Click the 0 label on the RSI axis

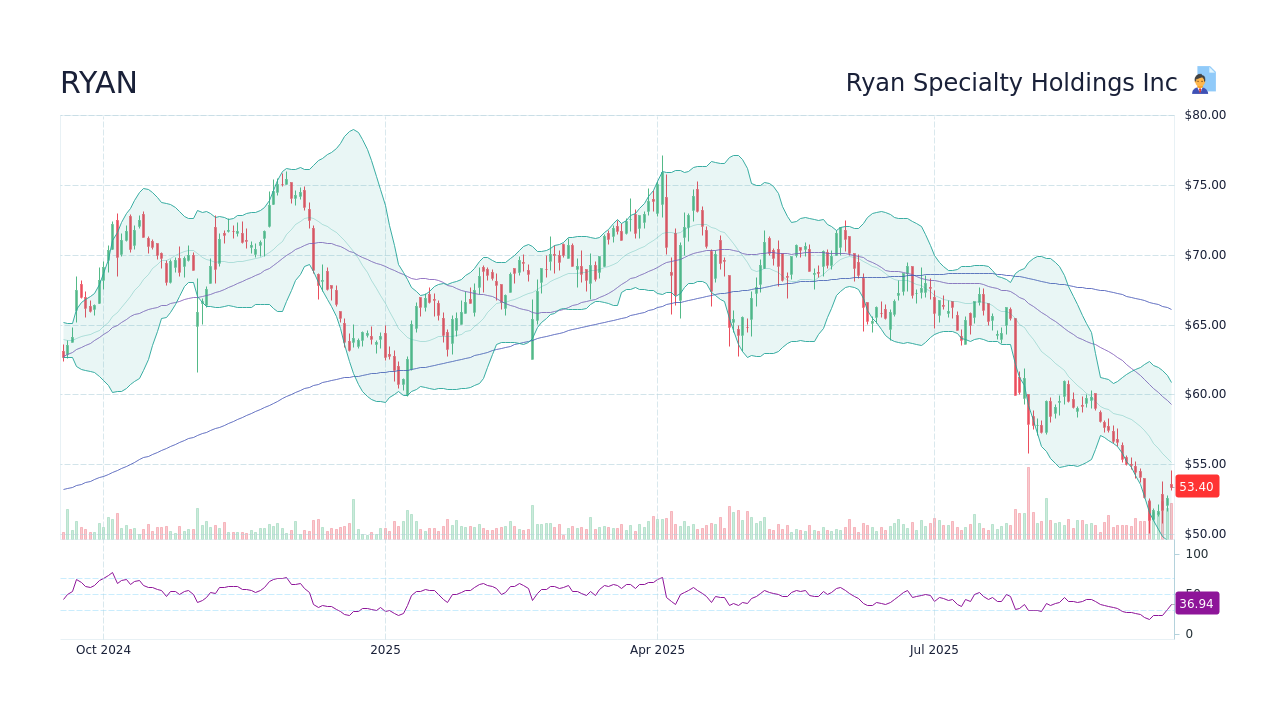point(1189,634)
